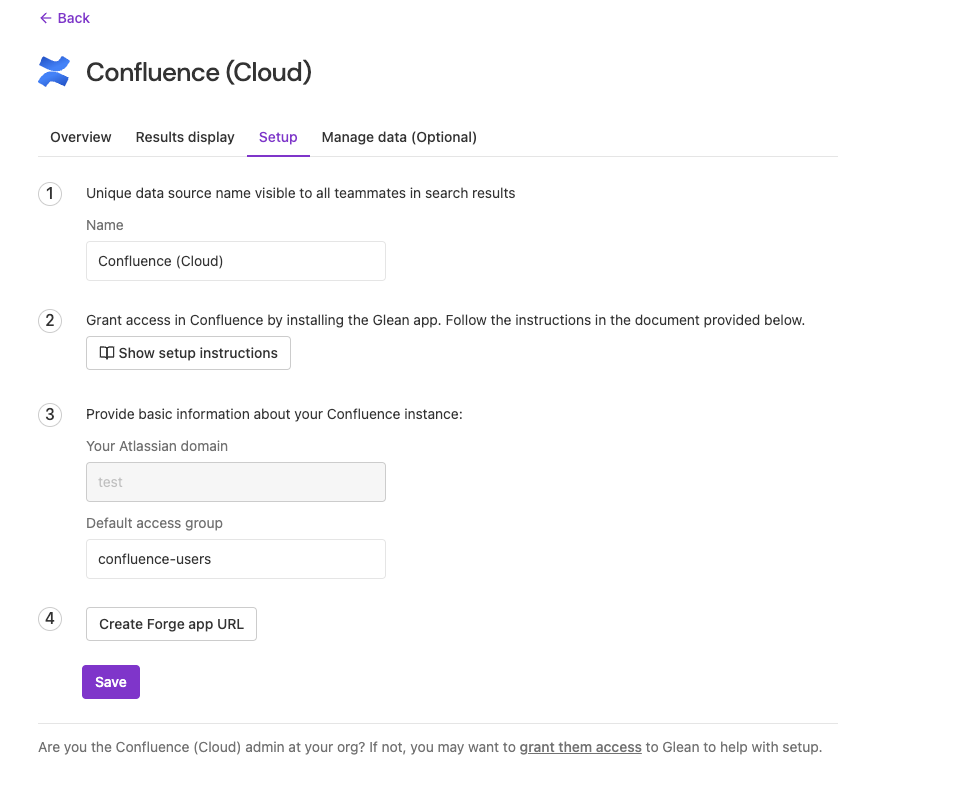Click inside the Name input field

point(236,261)
